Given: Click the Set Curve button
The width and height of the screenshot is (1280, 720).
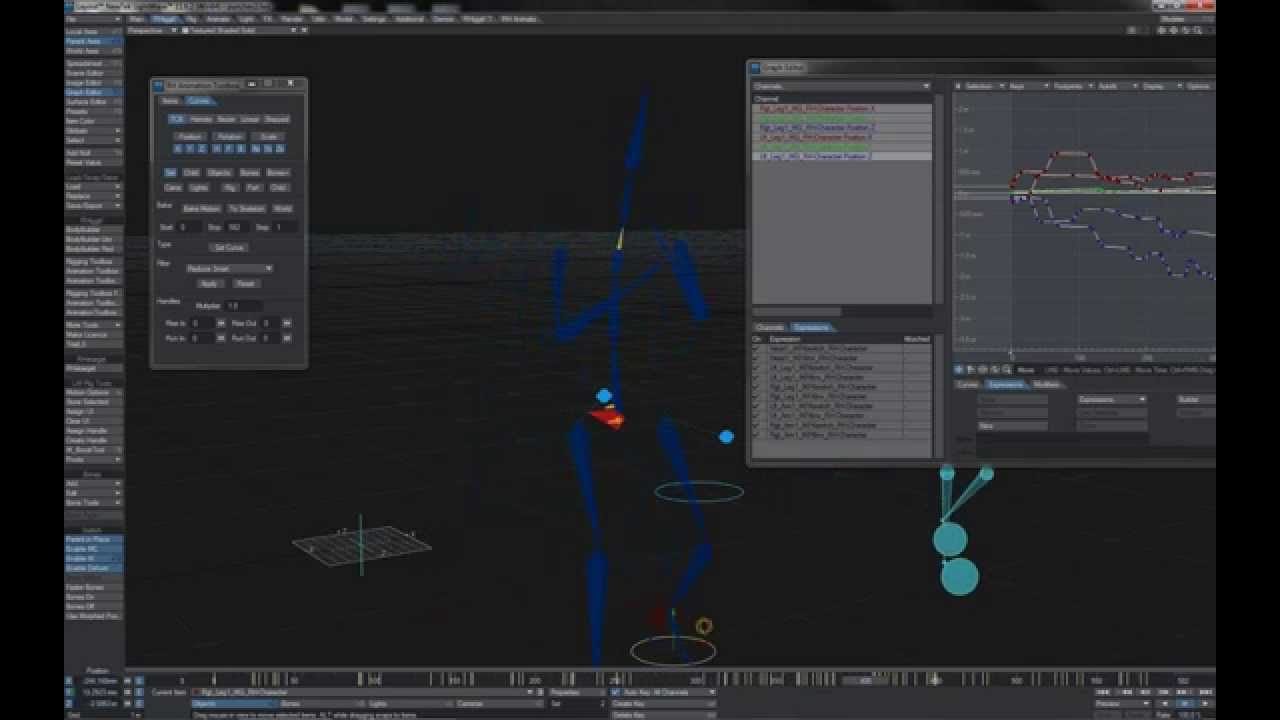Looking at the screenshot, I should pyautogui.click(x=229, y=247).
